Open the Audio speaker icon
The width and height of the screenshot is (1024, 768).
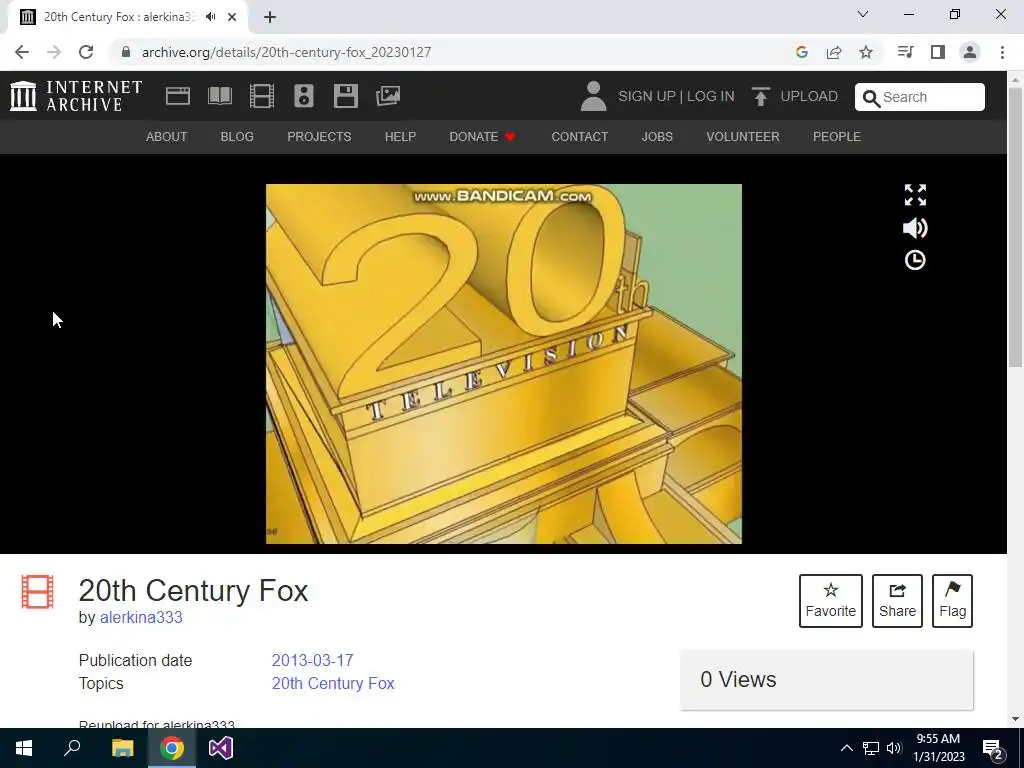point(304,96)
